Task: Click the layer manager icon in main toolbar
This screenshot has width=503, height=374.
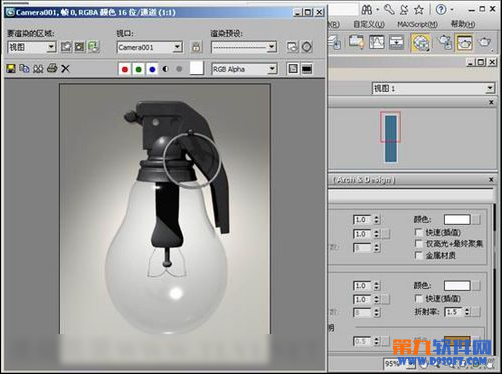Action: (334, 42)
